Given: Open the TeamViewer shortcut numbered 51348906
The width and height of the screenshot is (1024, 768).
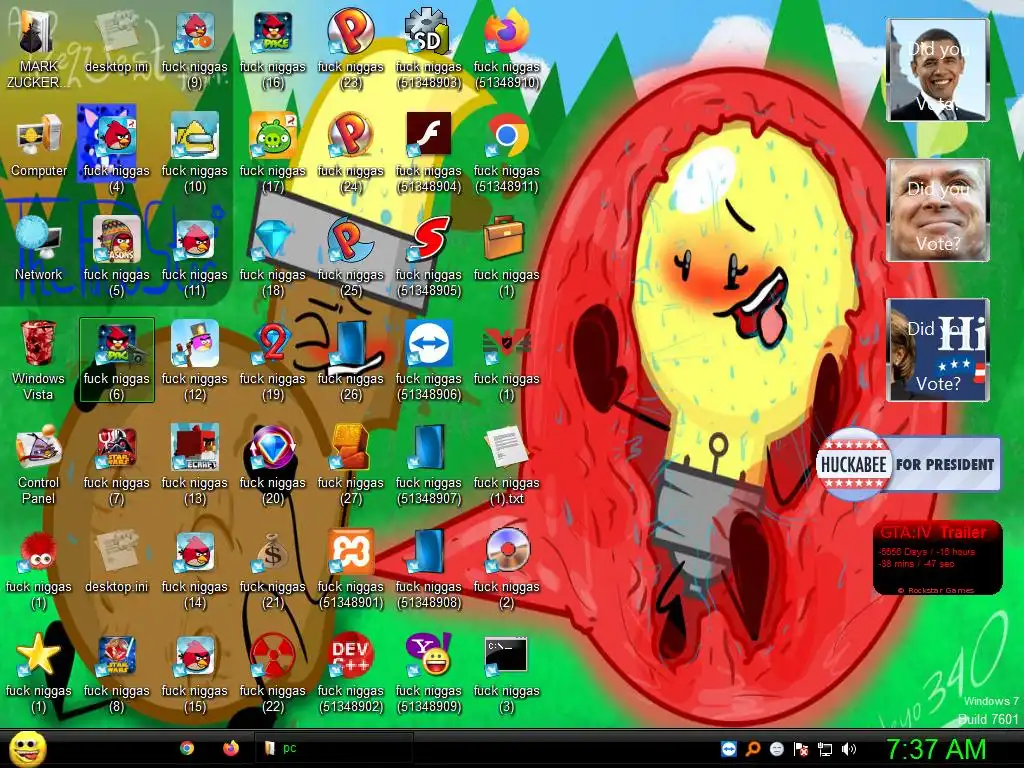Looking at the screenshot, I should [x=428, y=344].
